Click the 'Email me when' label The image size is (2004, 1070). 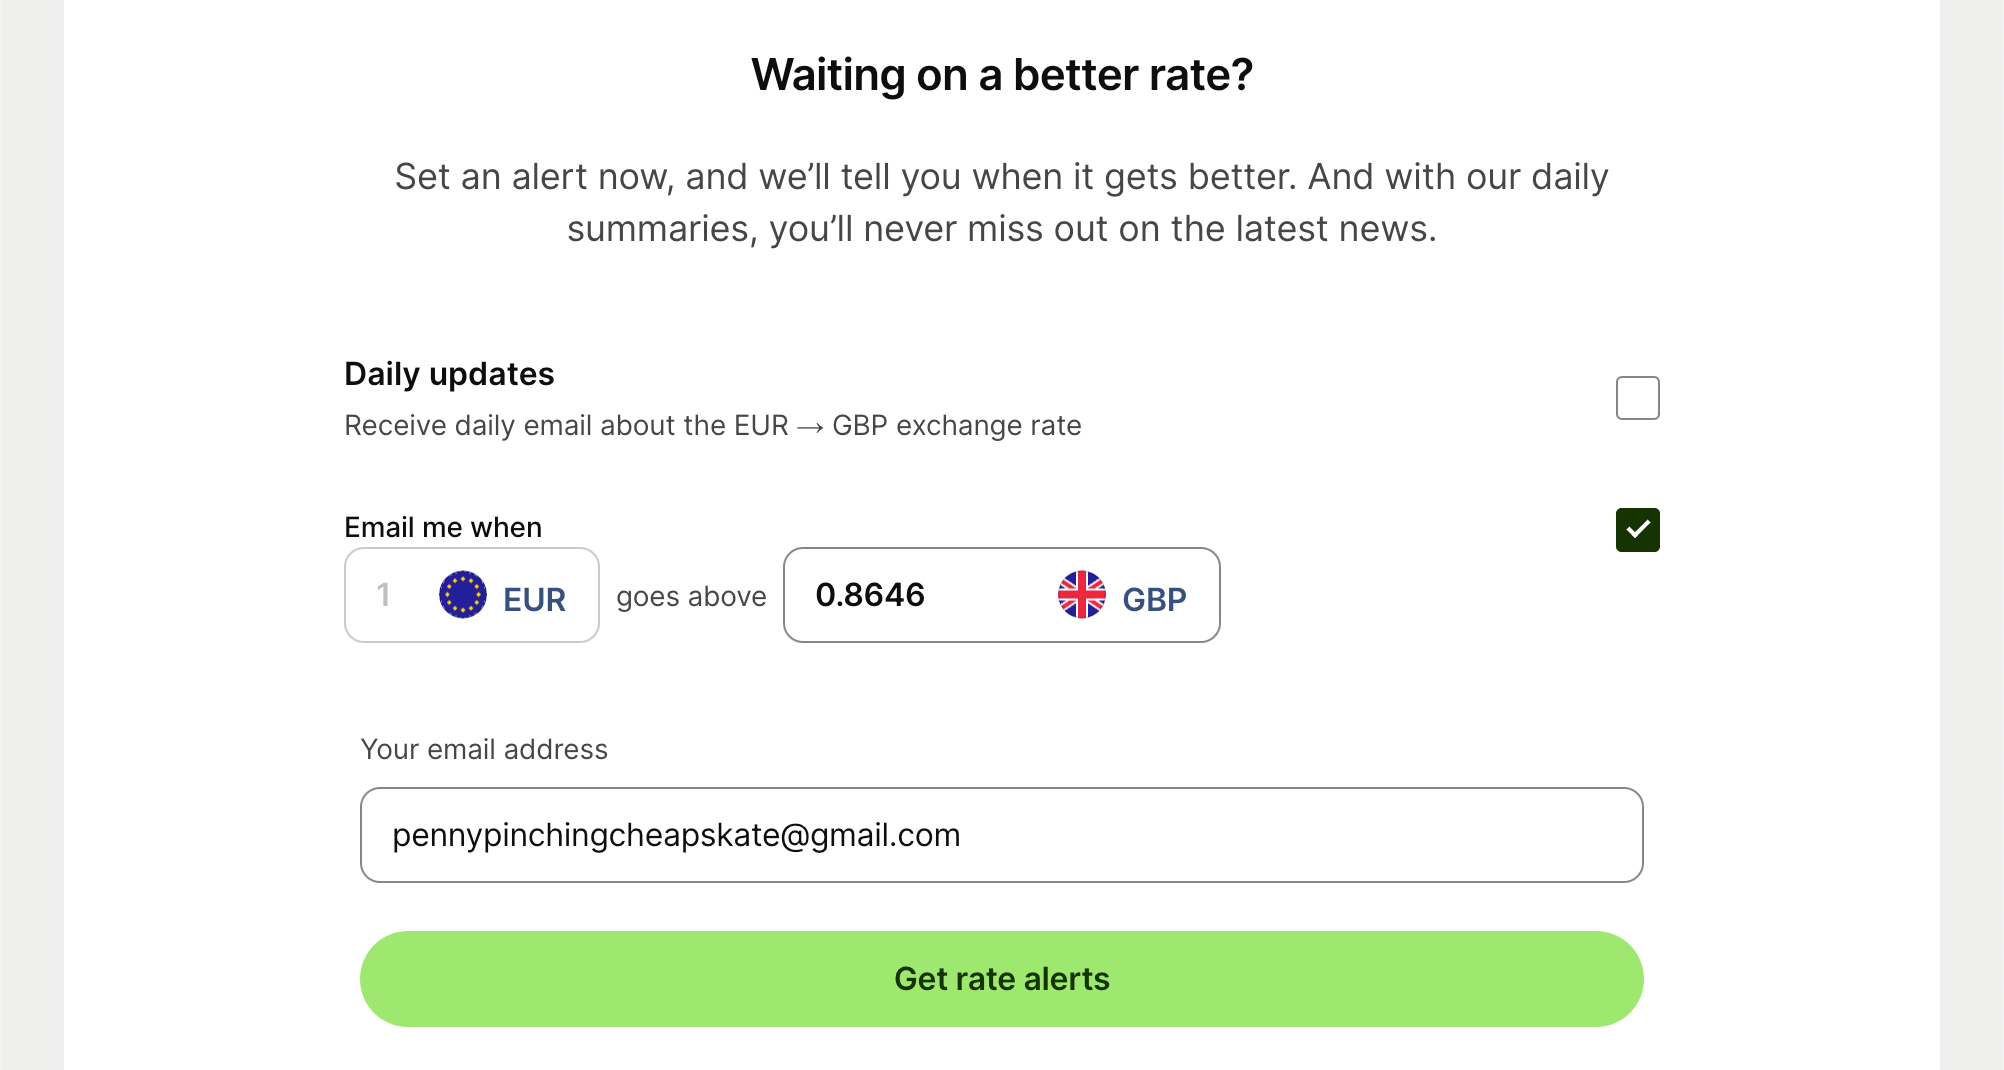[x=443, y=527]
